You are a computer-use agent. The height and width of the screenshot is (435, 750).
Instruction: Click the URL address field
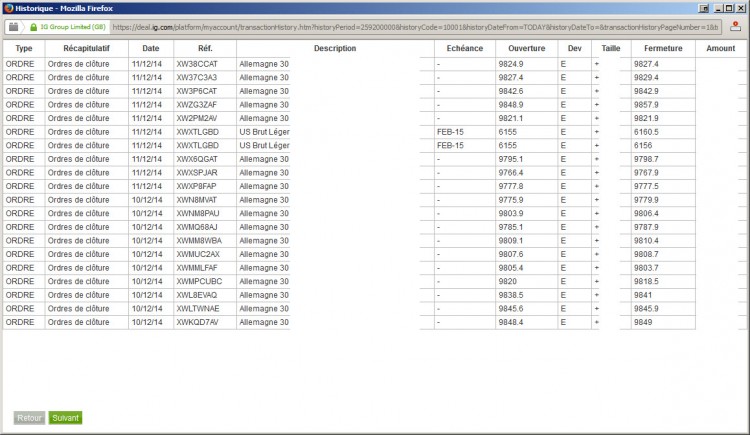pos(415,27)
